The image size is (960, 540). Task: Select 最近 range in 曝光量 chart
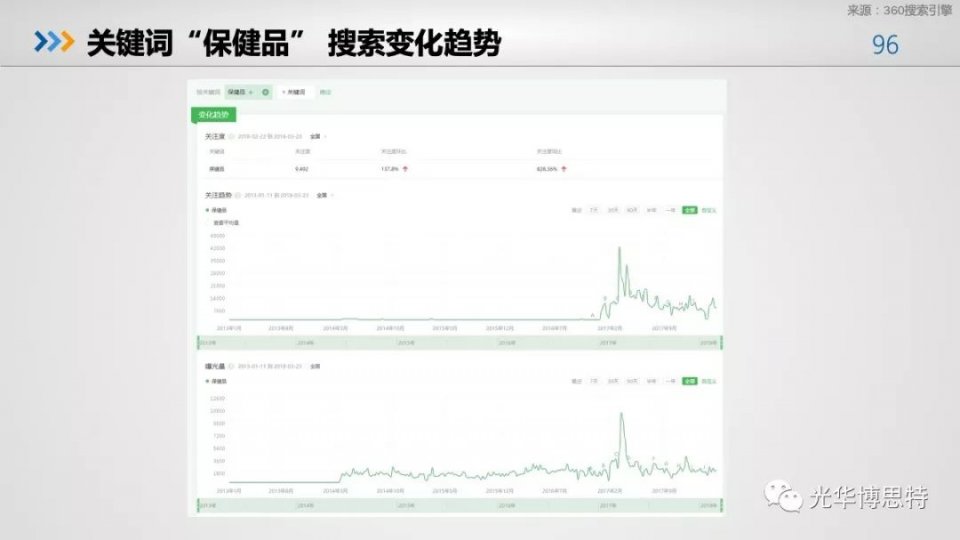point(576,381)
